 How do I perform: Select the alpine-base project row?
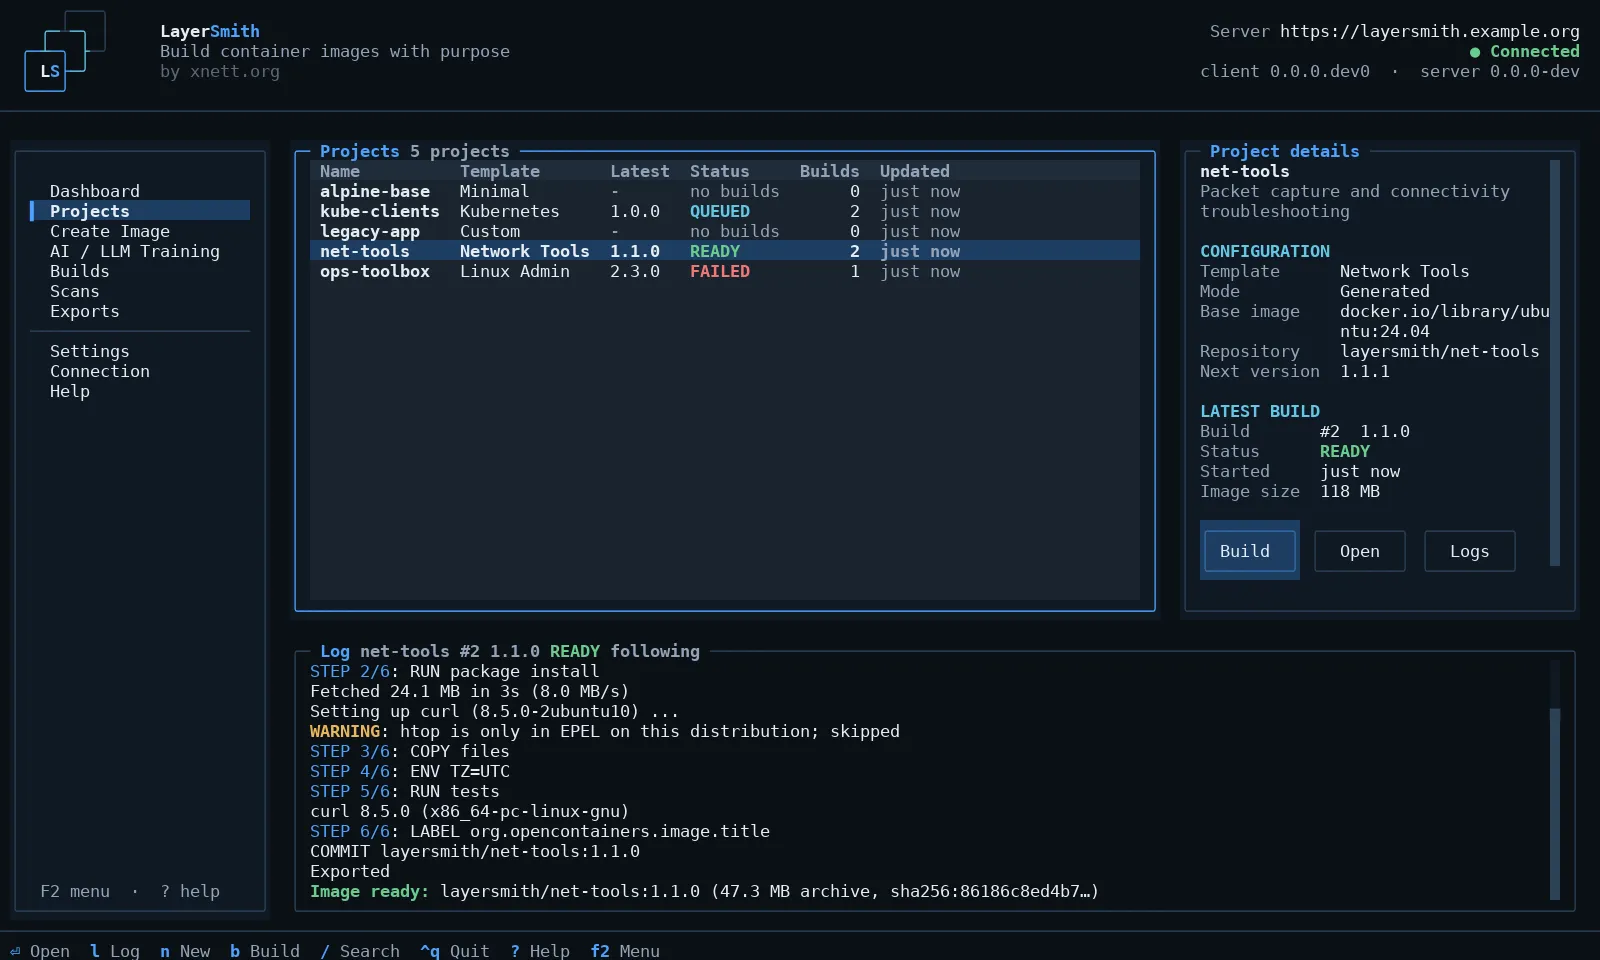coord(725,191)
